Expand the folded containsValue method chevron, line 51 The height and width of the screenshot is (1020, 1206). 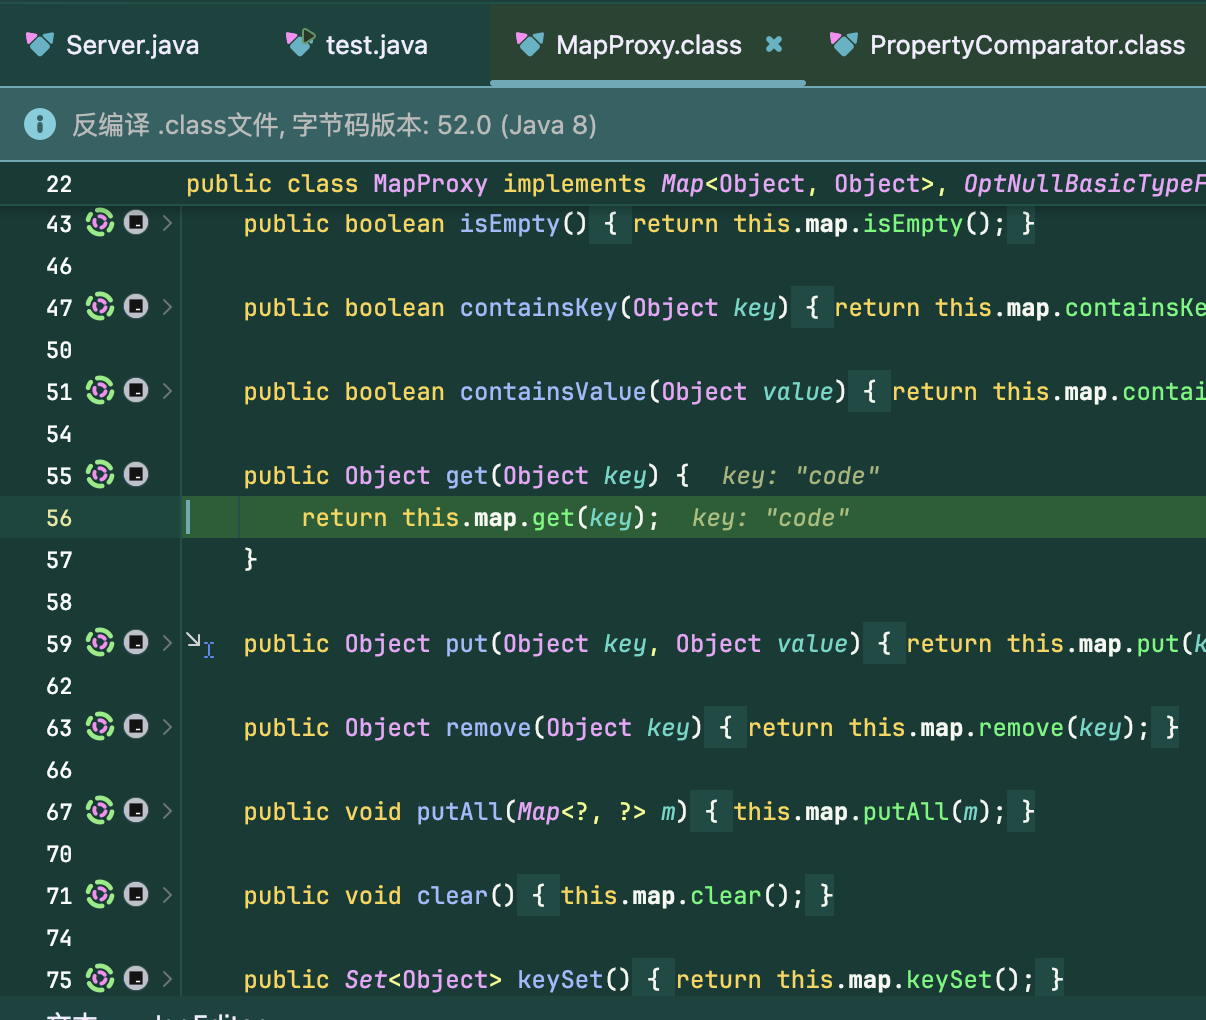click(x=167, y=391)
